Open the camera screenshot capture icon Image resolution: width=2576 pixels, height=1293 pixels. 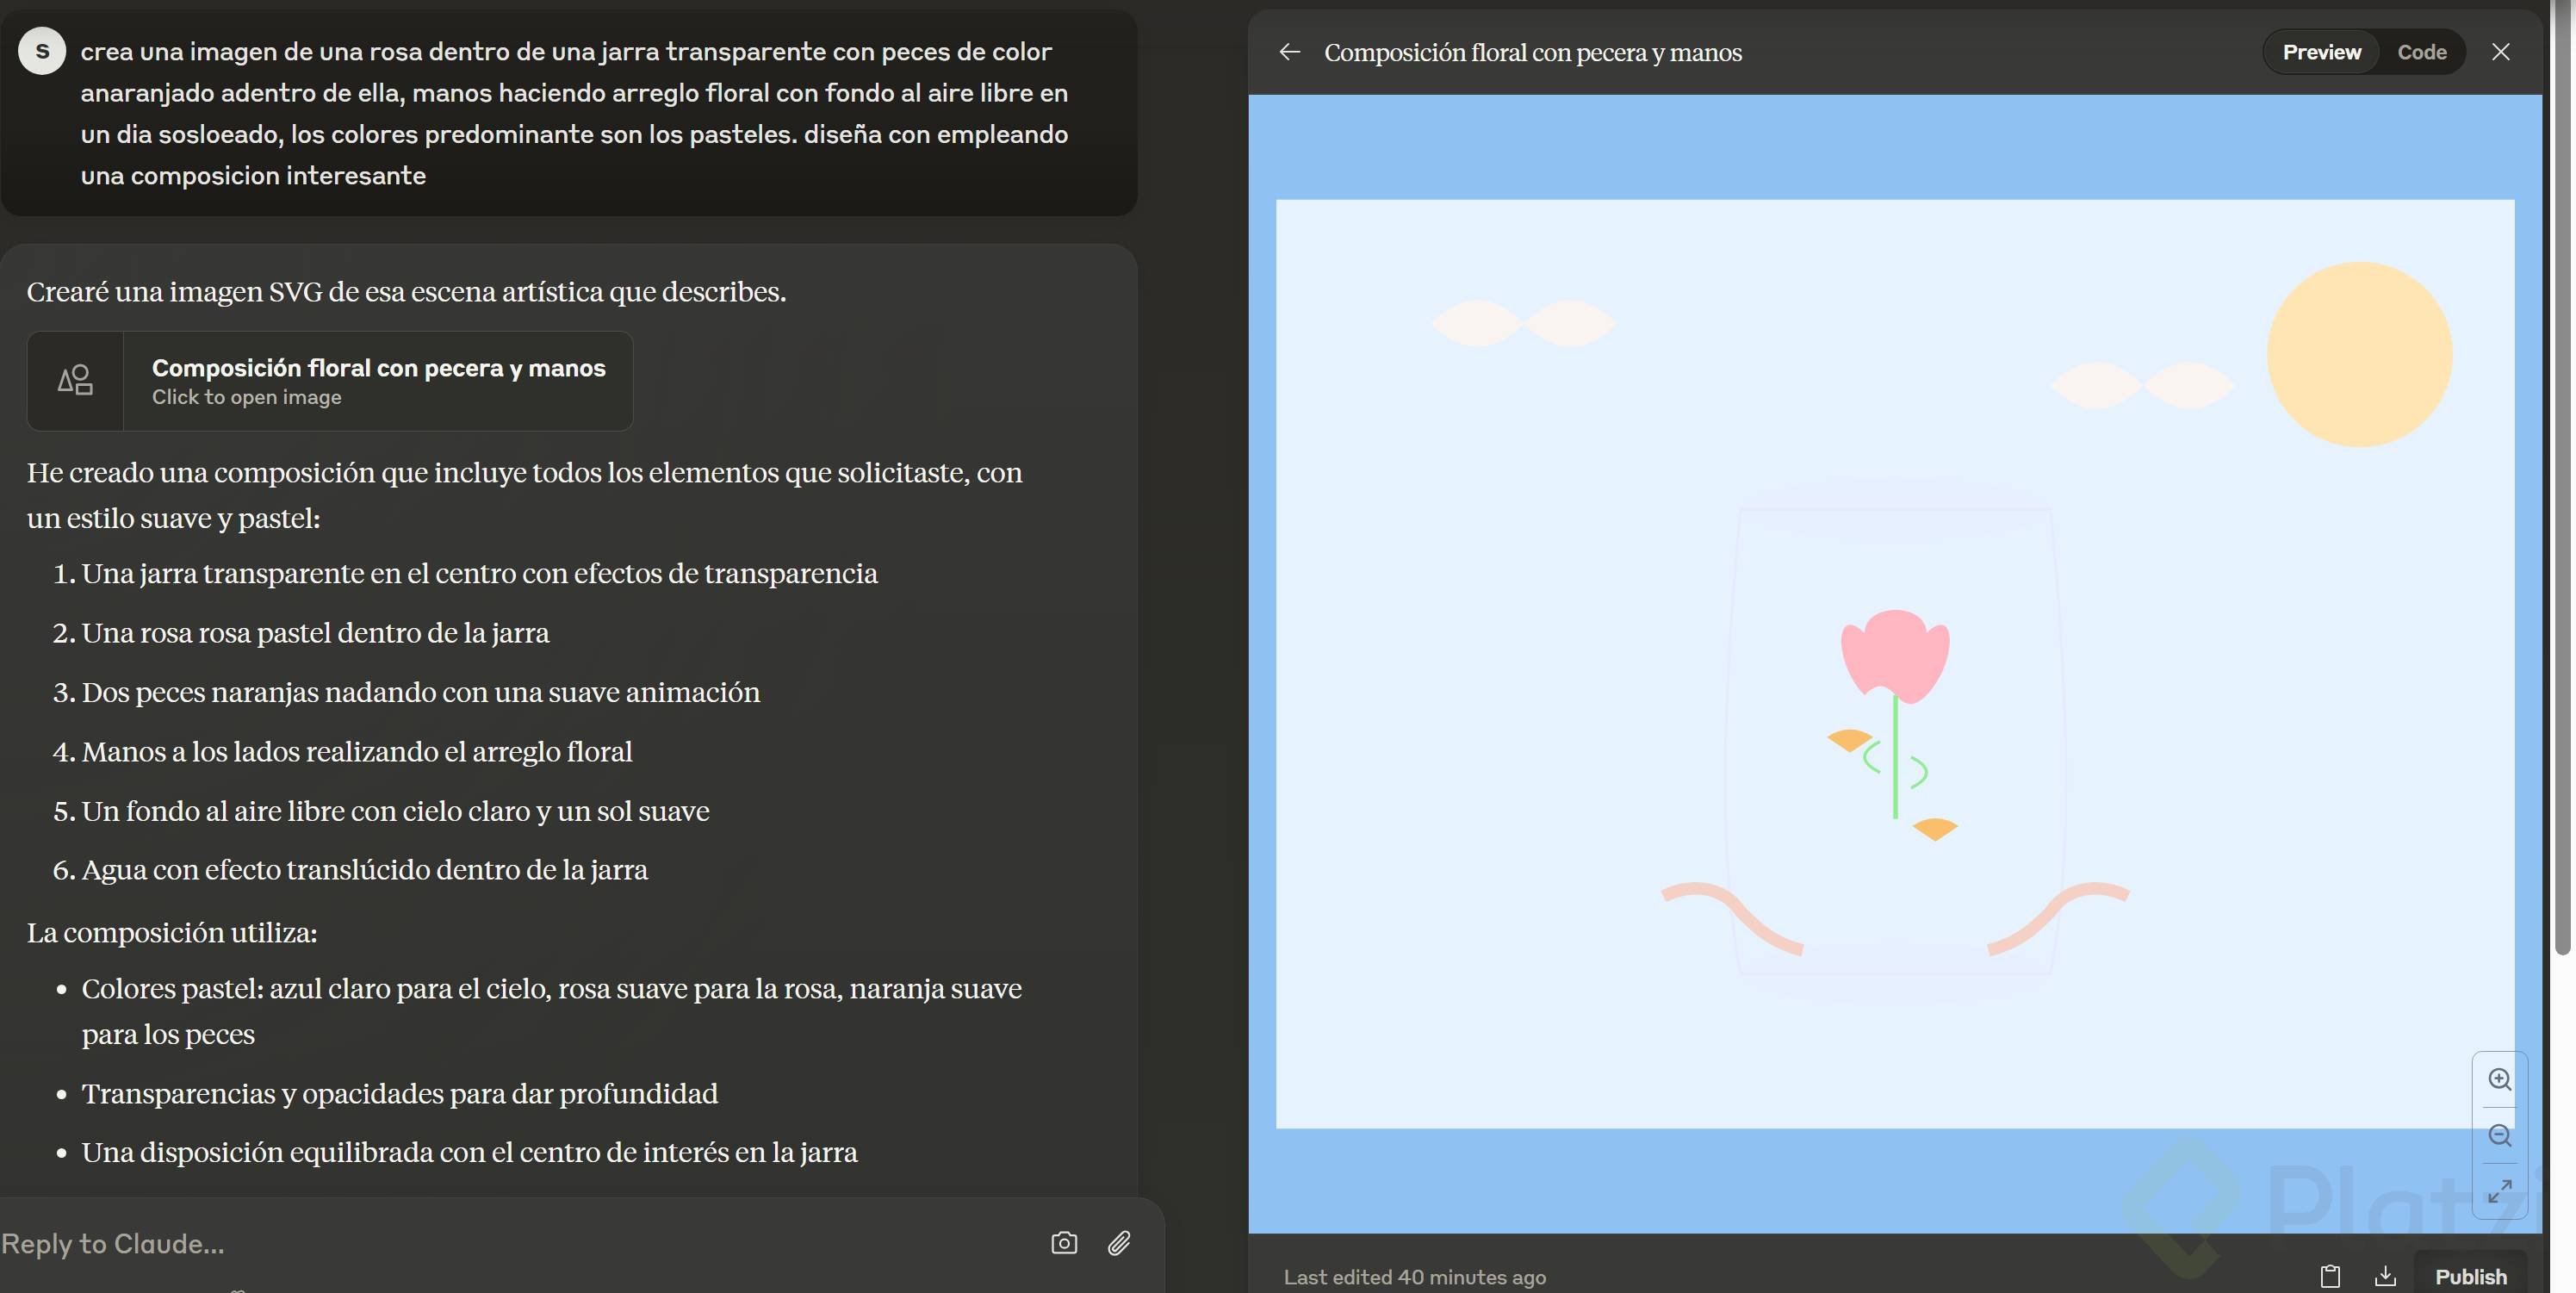(x=1064, y=1243)
